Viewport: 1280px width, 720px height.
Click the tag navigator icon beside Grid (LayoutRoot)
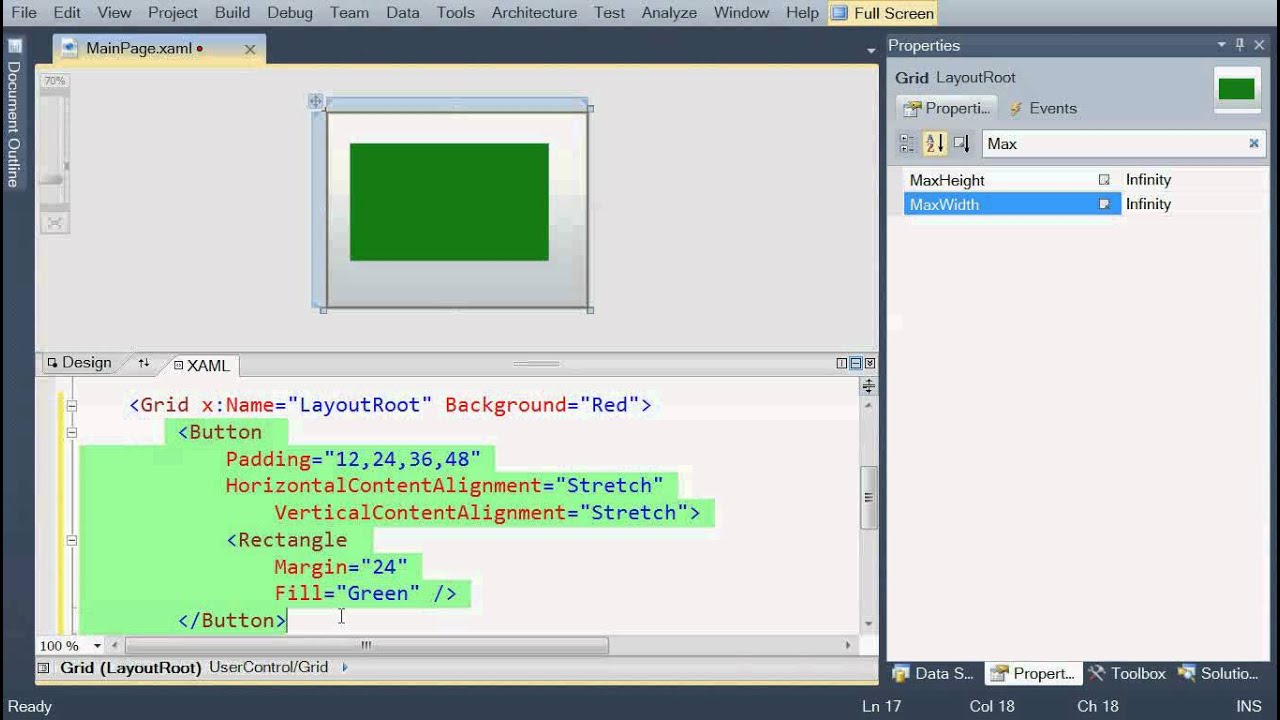point(43,668)
